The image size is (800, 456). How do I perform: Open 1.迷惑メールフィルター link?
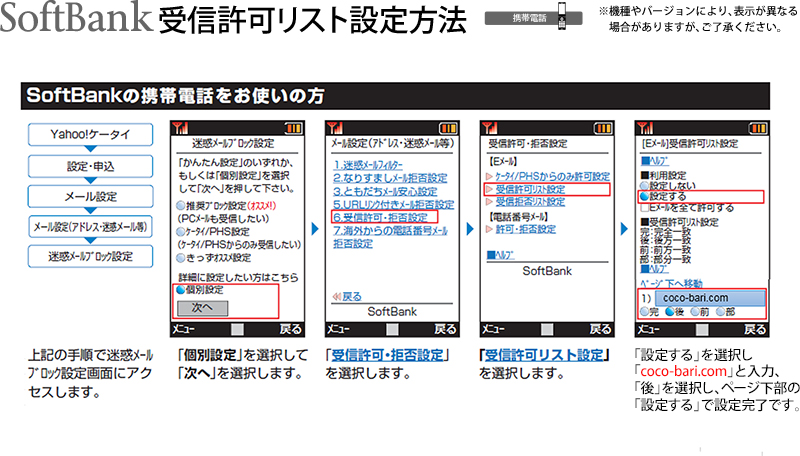click(368, 165)
